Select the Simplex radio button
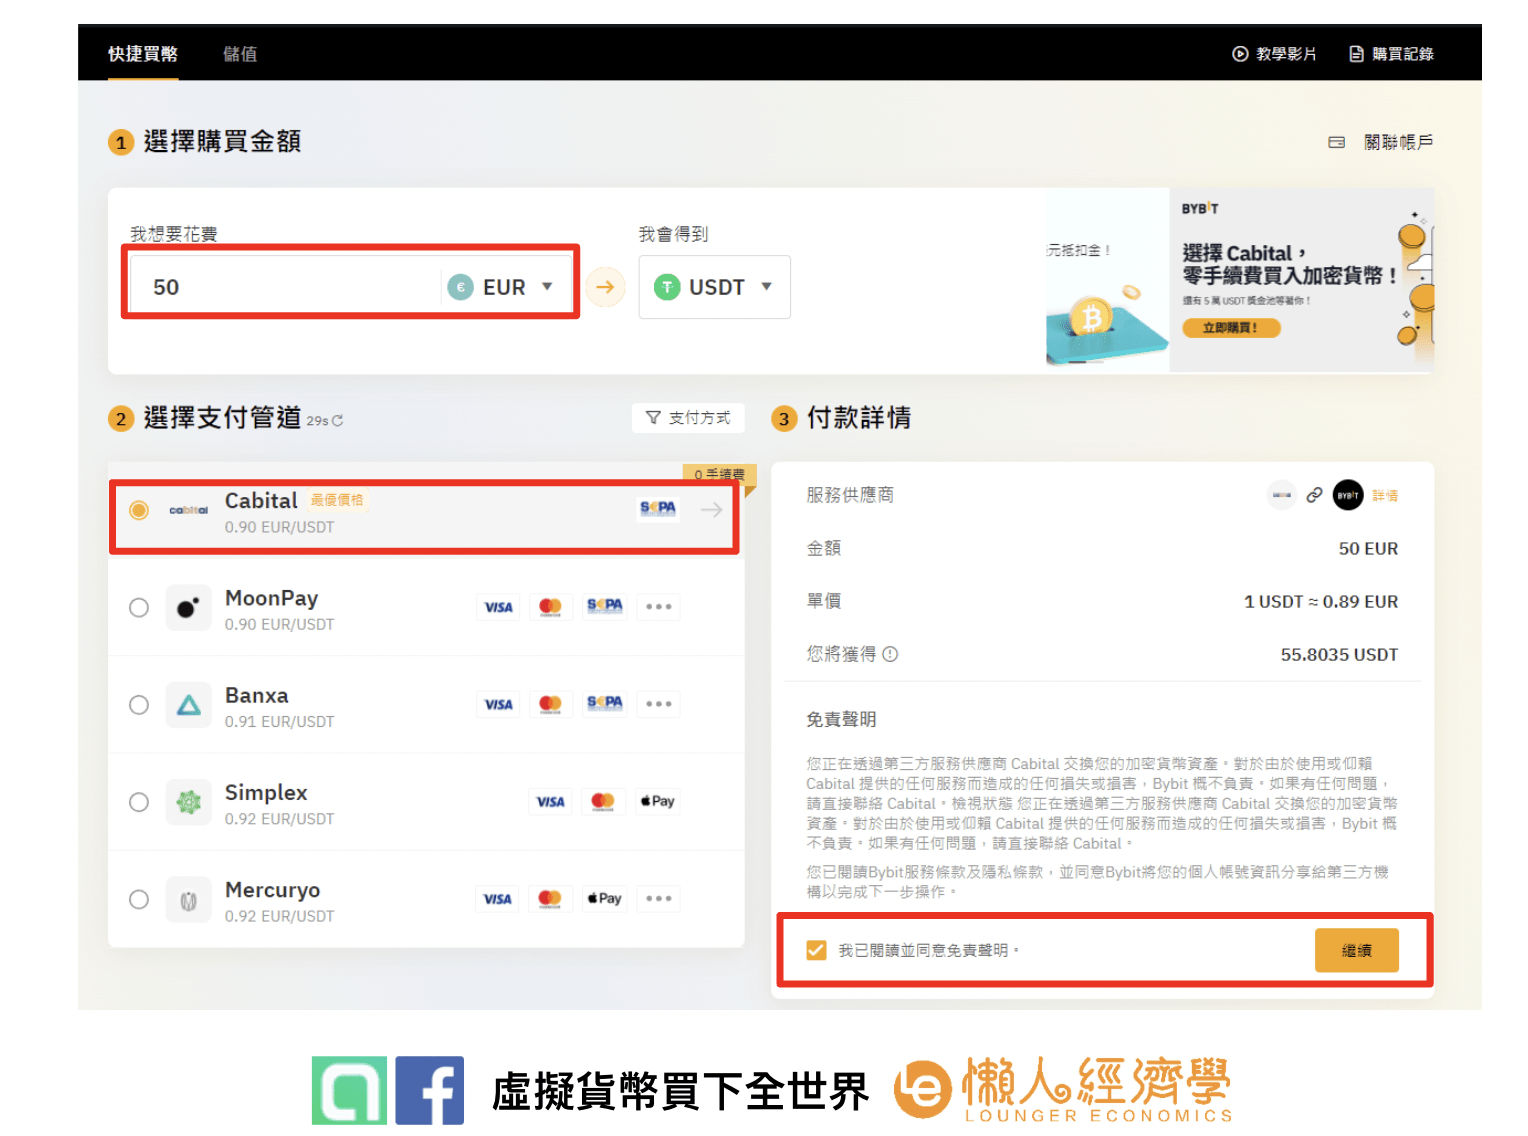1528x1136 pixels. coord(139,802)
